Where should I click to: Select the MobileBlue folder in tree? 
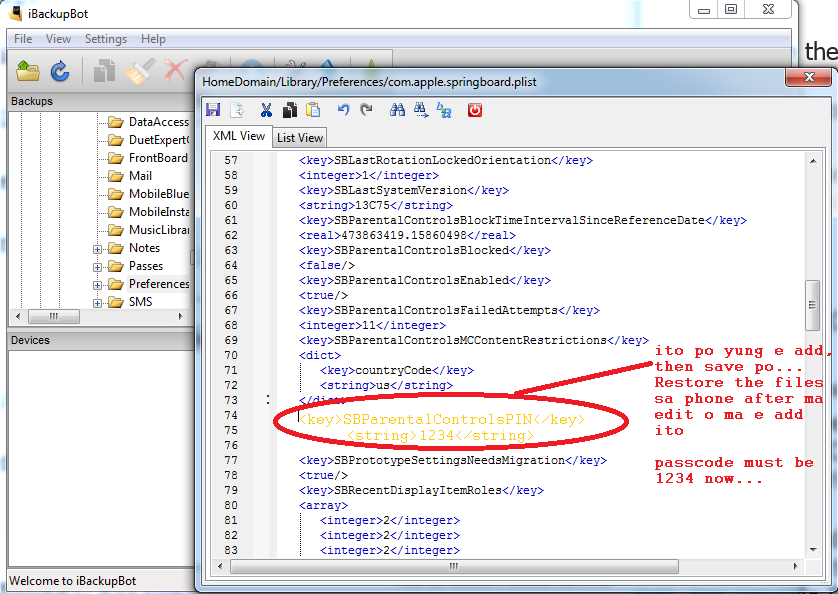click(x=159, y=194)
